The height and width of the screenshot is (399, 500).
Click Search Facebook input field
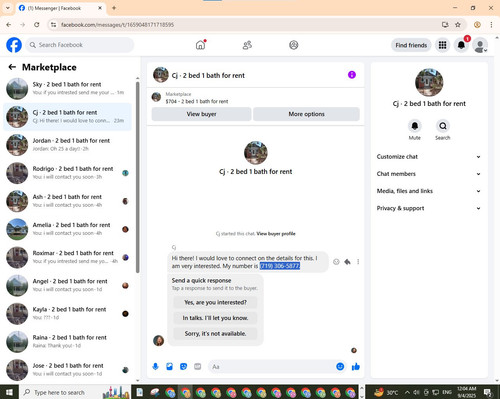point(80,45)
